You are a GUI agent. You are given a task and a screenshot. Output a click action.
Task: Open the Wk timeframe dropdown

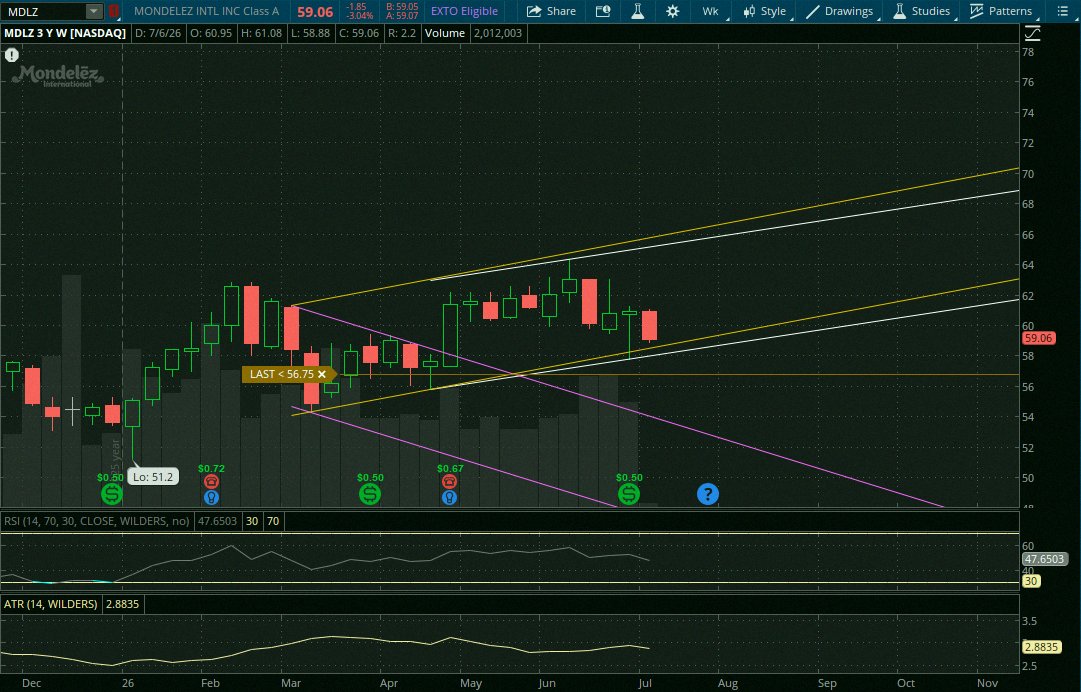click(x=712, y=11)
